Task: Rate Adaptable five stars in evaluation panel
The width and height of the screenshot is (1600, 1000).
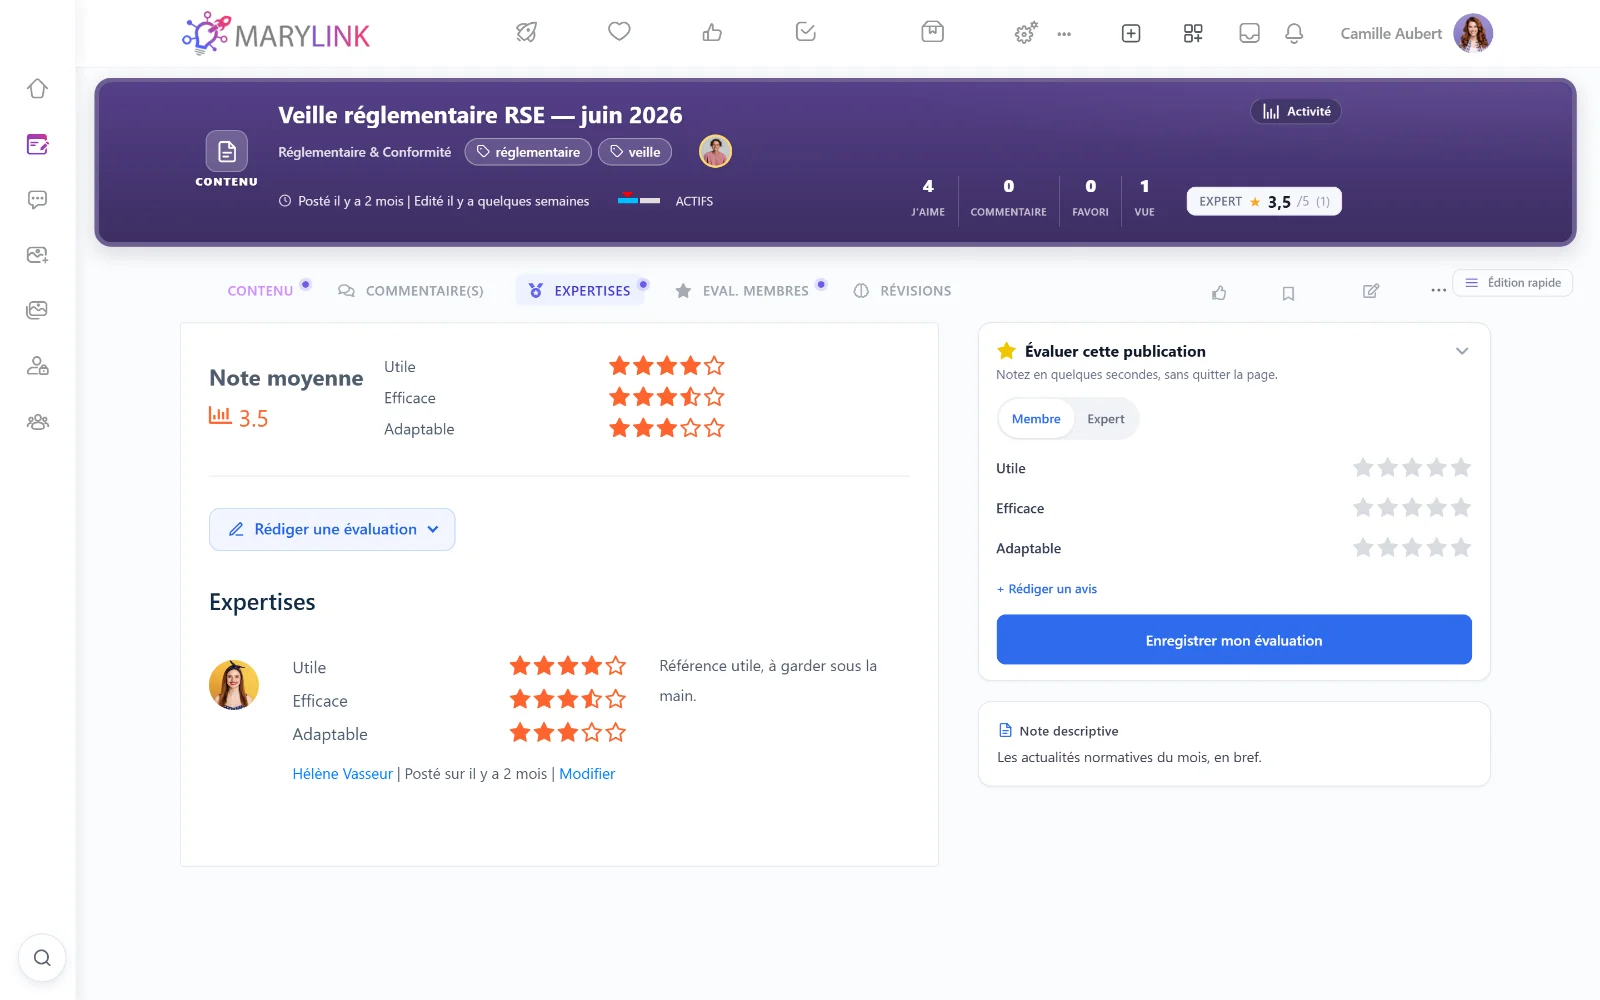Action: [1461, 547]
